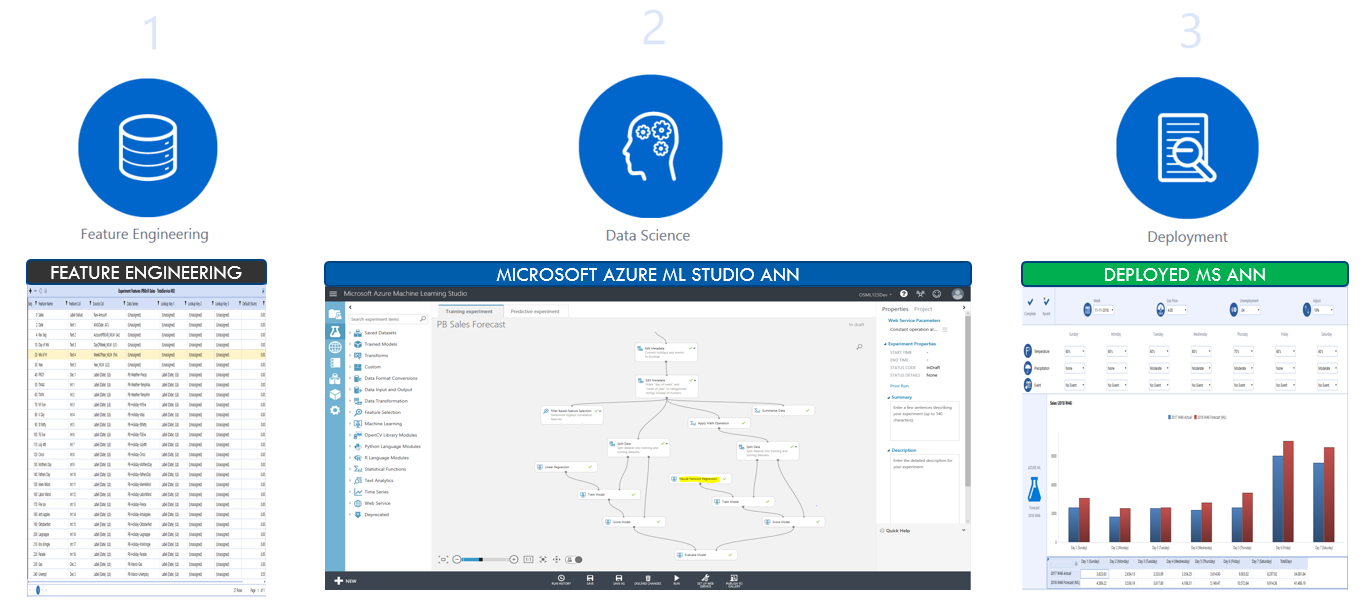Screen dimensions: 1372x600
Task: Switch to the Predictive experiment tab
Action: click(535, 311)
